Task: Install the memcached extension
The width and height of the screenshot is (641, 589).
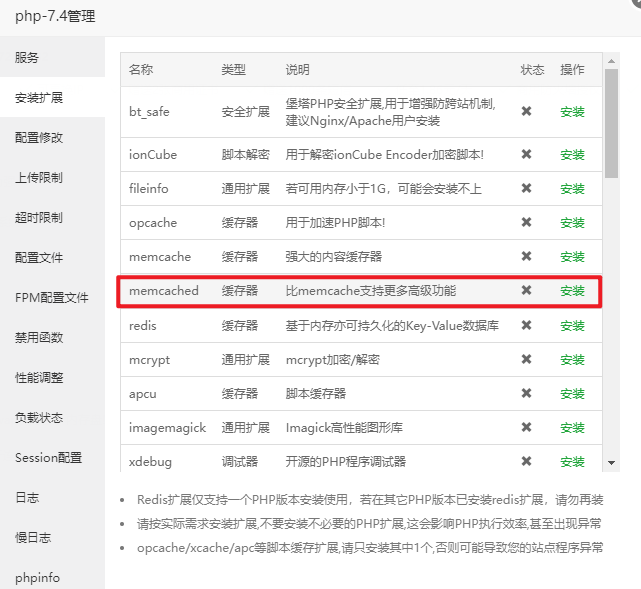Action: point(572,291)
